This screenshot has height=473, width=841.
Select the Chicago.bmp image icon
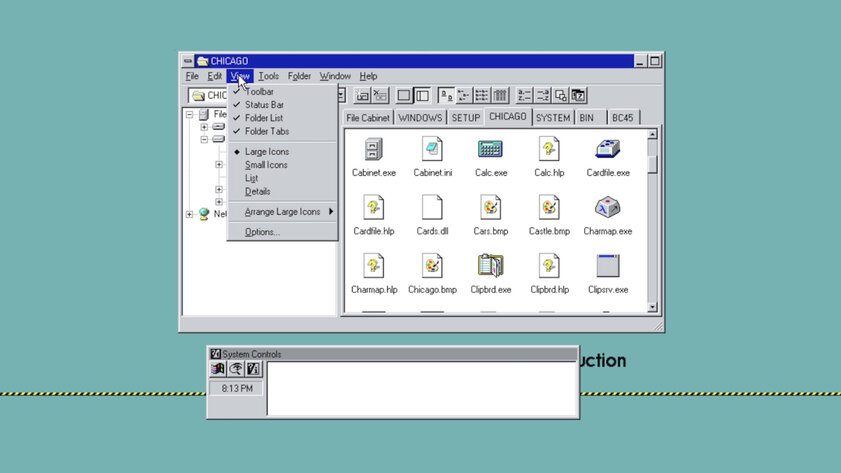(x=432, y=266)
